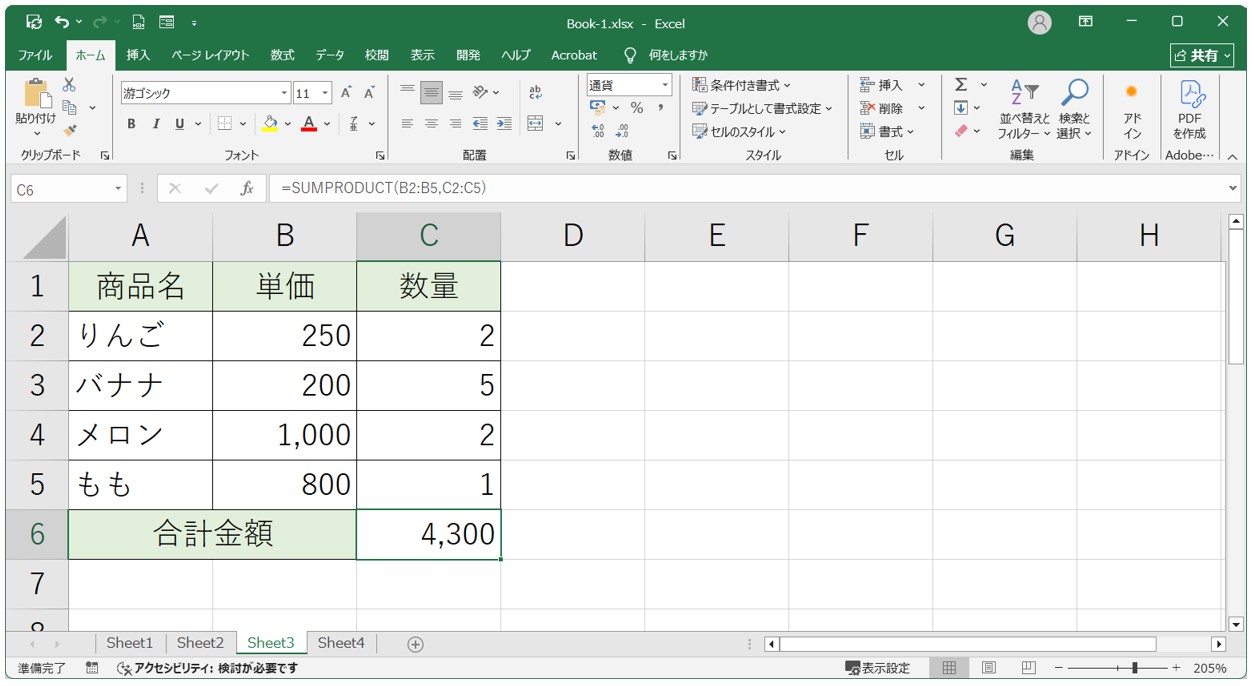
Task: Decrease font size with smaller A icon
Action: pos(369,93)
